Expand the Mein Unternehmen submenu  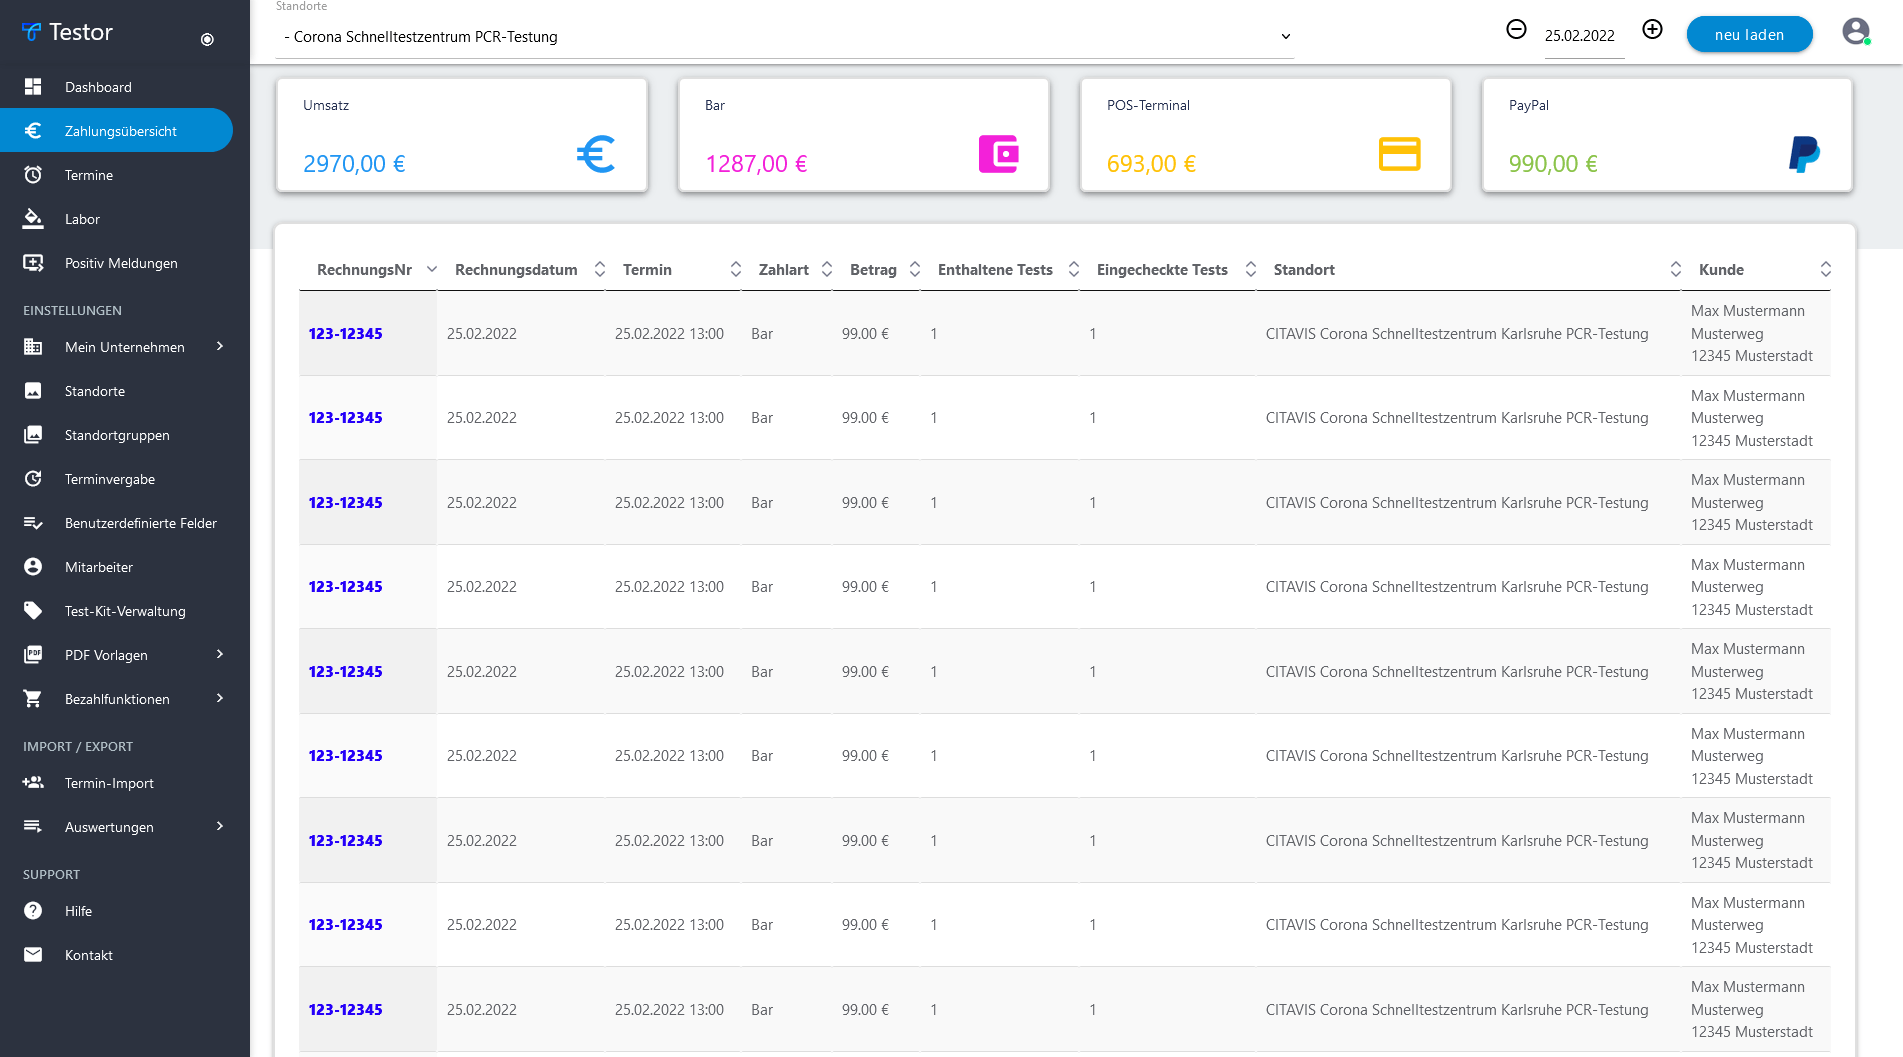(x=220, y=347)
